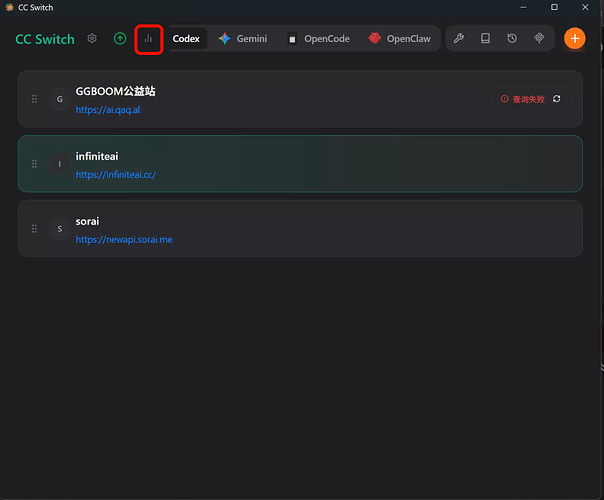Add a new provider with the orange plus button
The width and height of the screenshot is (604, 500).
click(x=575, y=39)
